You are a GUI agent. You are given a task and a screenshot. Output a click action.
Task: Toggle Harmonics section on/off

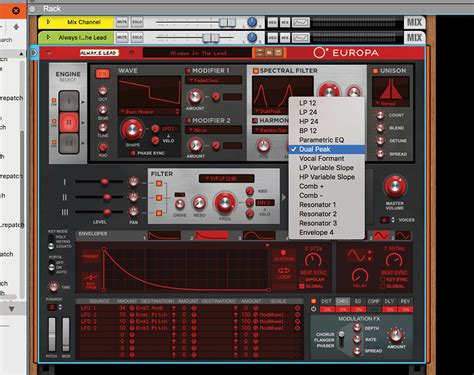point(255,120)
